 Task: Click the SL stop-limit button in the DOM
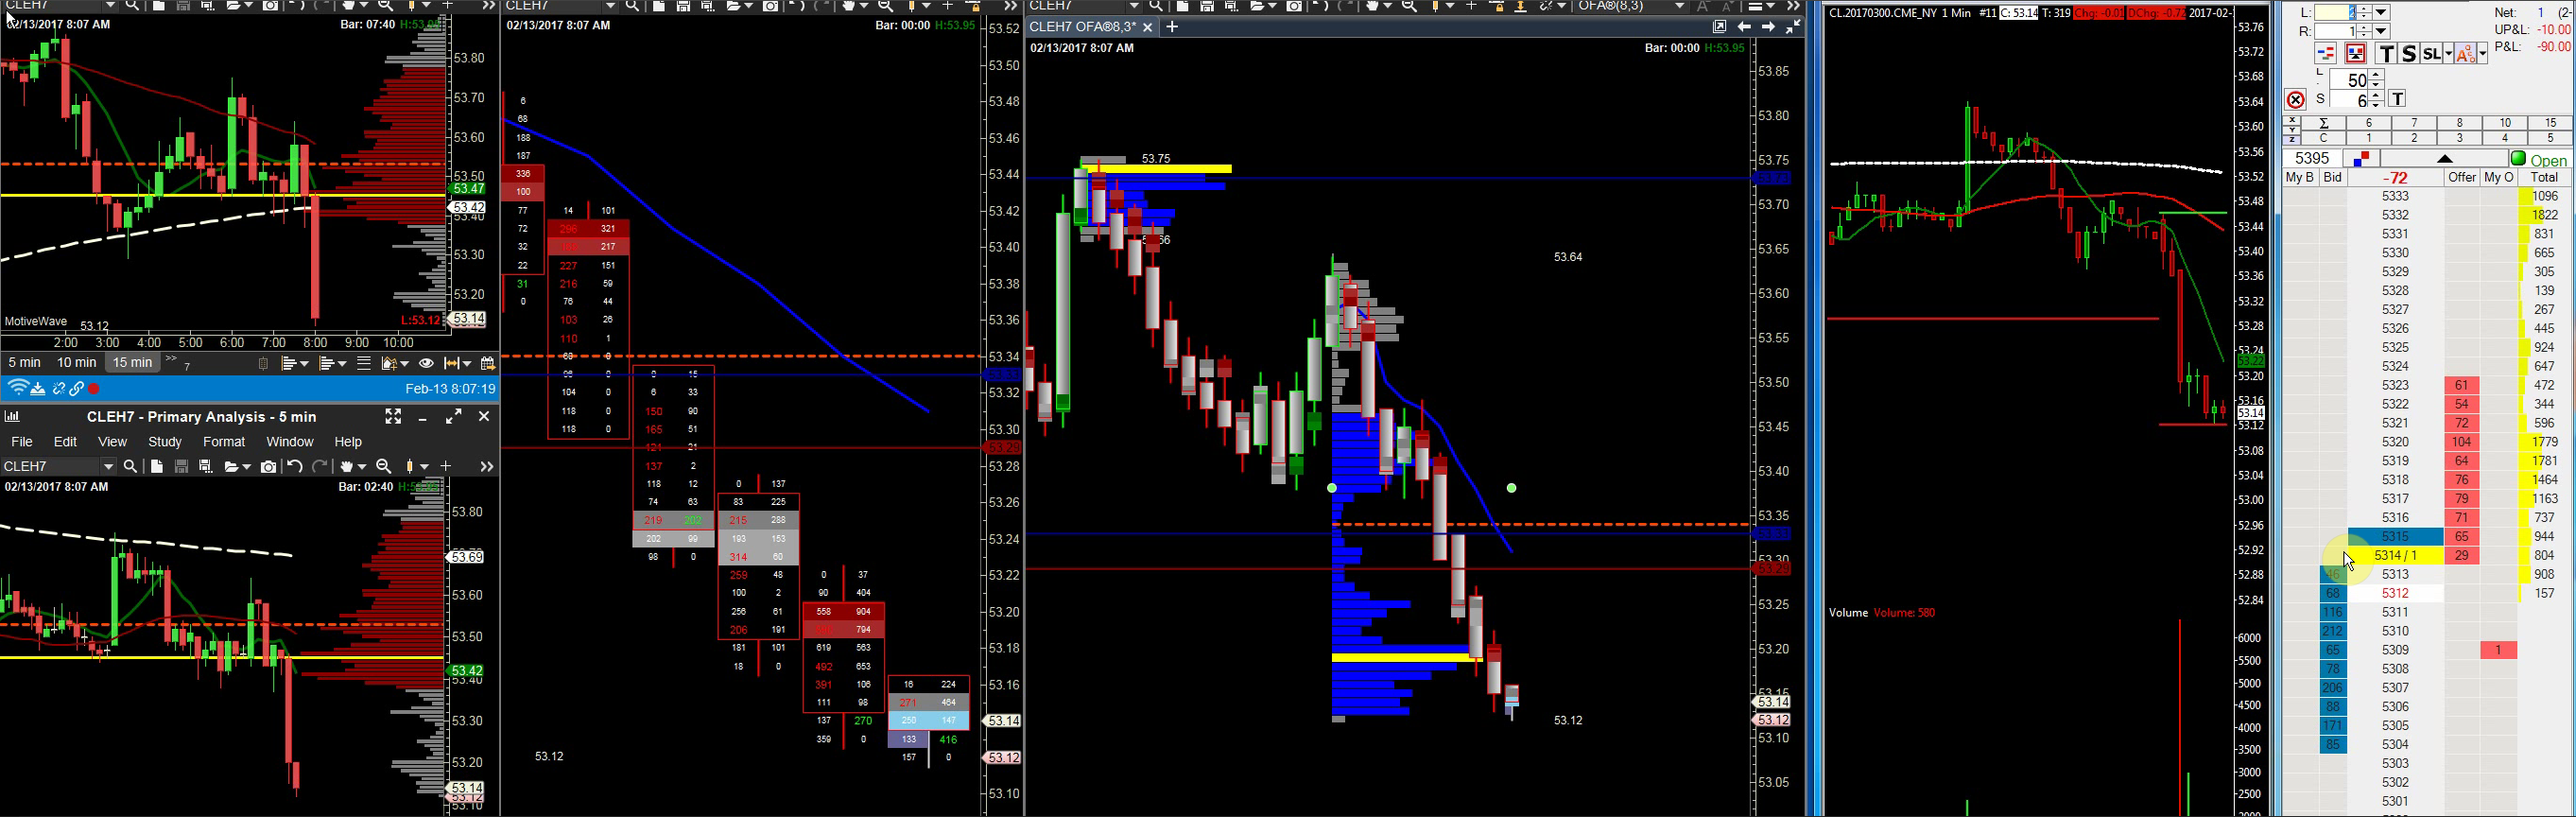2431,54
